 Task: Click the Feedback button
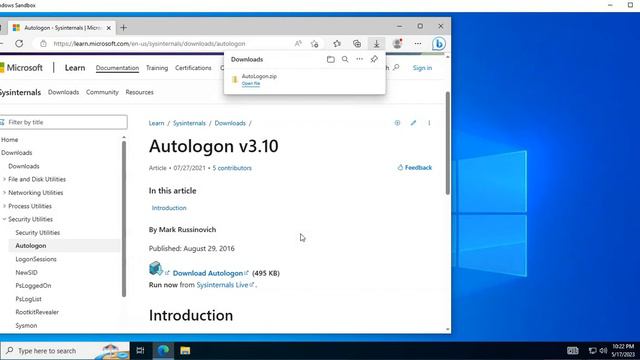415,167
